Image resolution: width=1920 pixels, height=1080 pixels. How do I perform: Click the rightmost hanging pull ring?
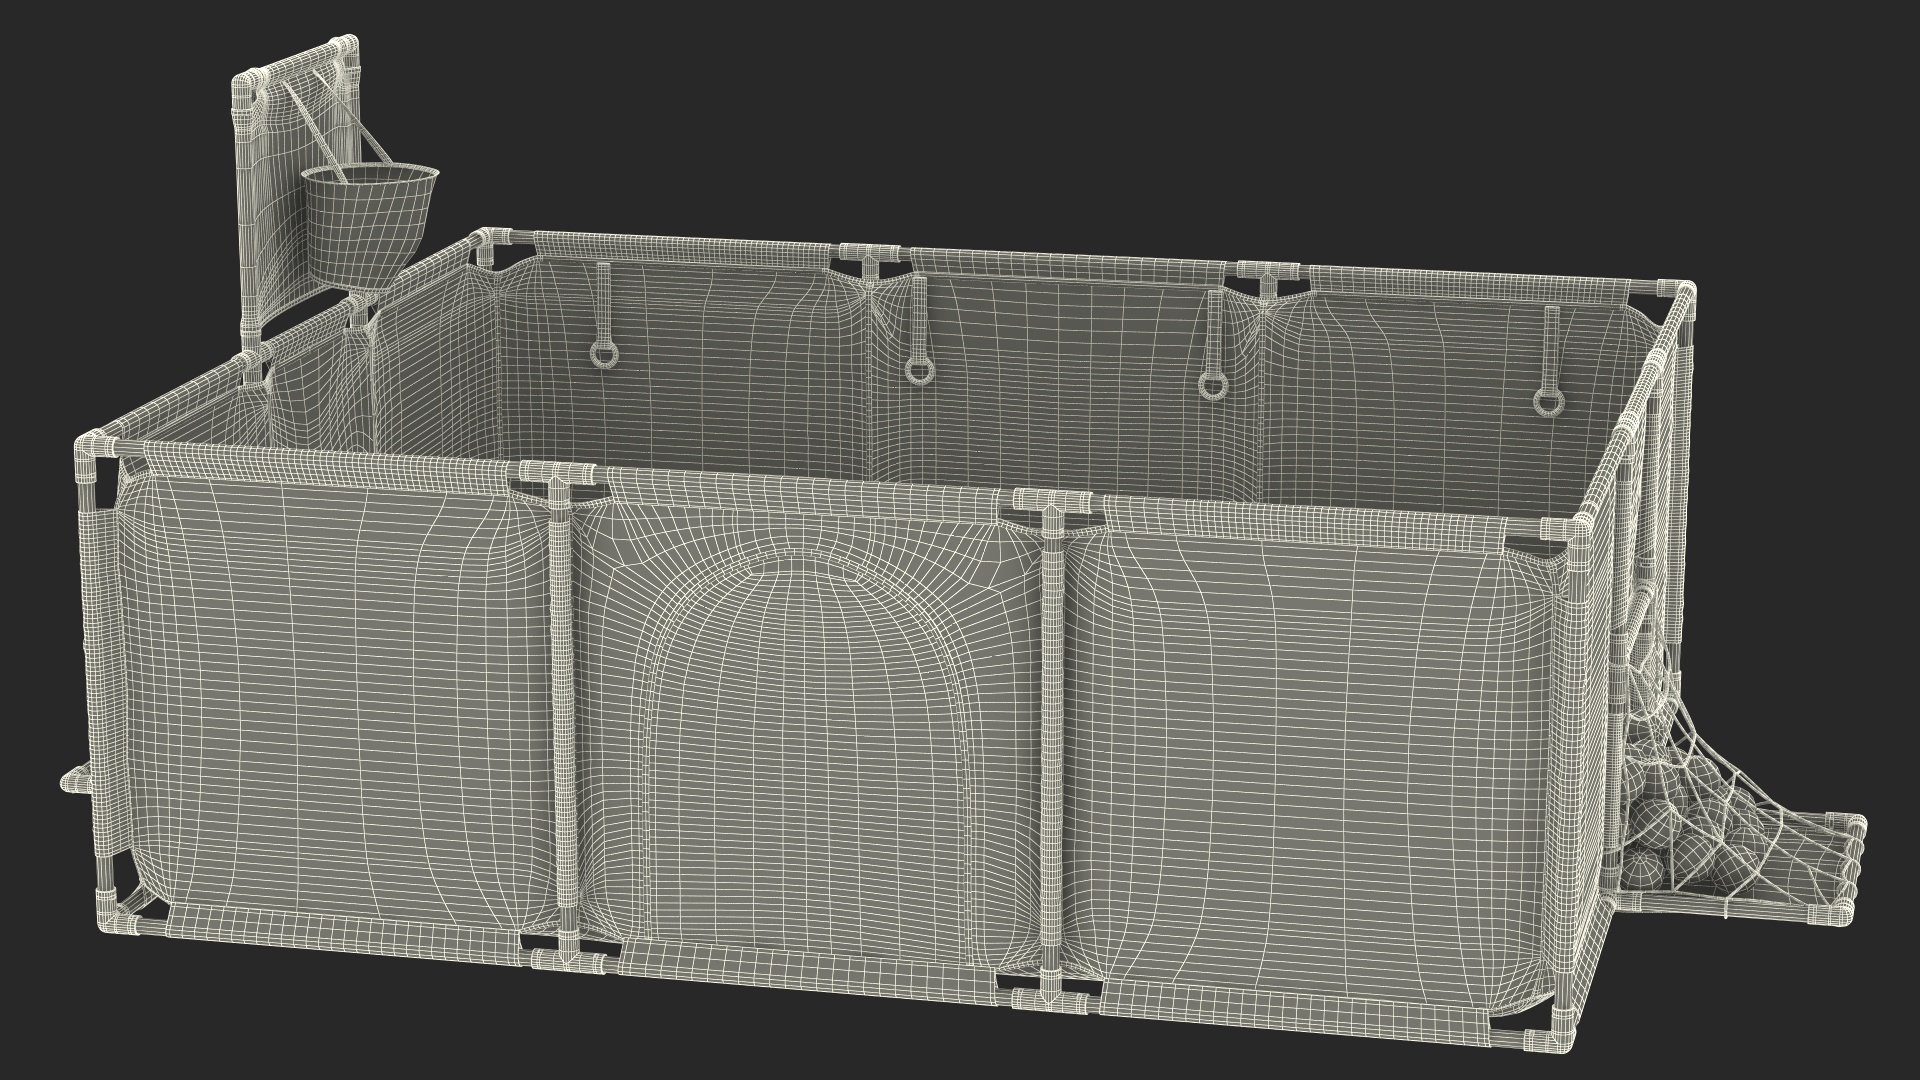coord(1547,400)
